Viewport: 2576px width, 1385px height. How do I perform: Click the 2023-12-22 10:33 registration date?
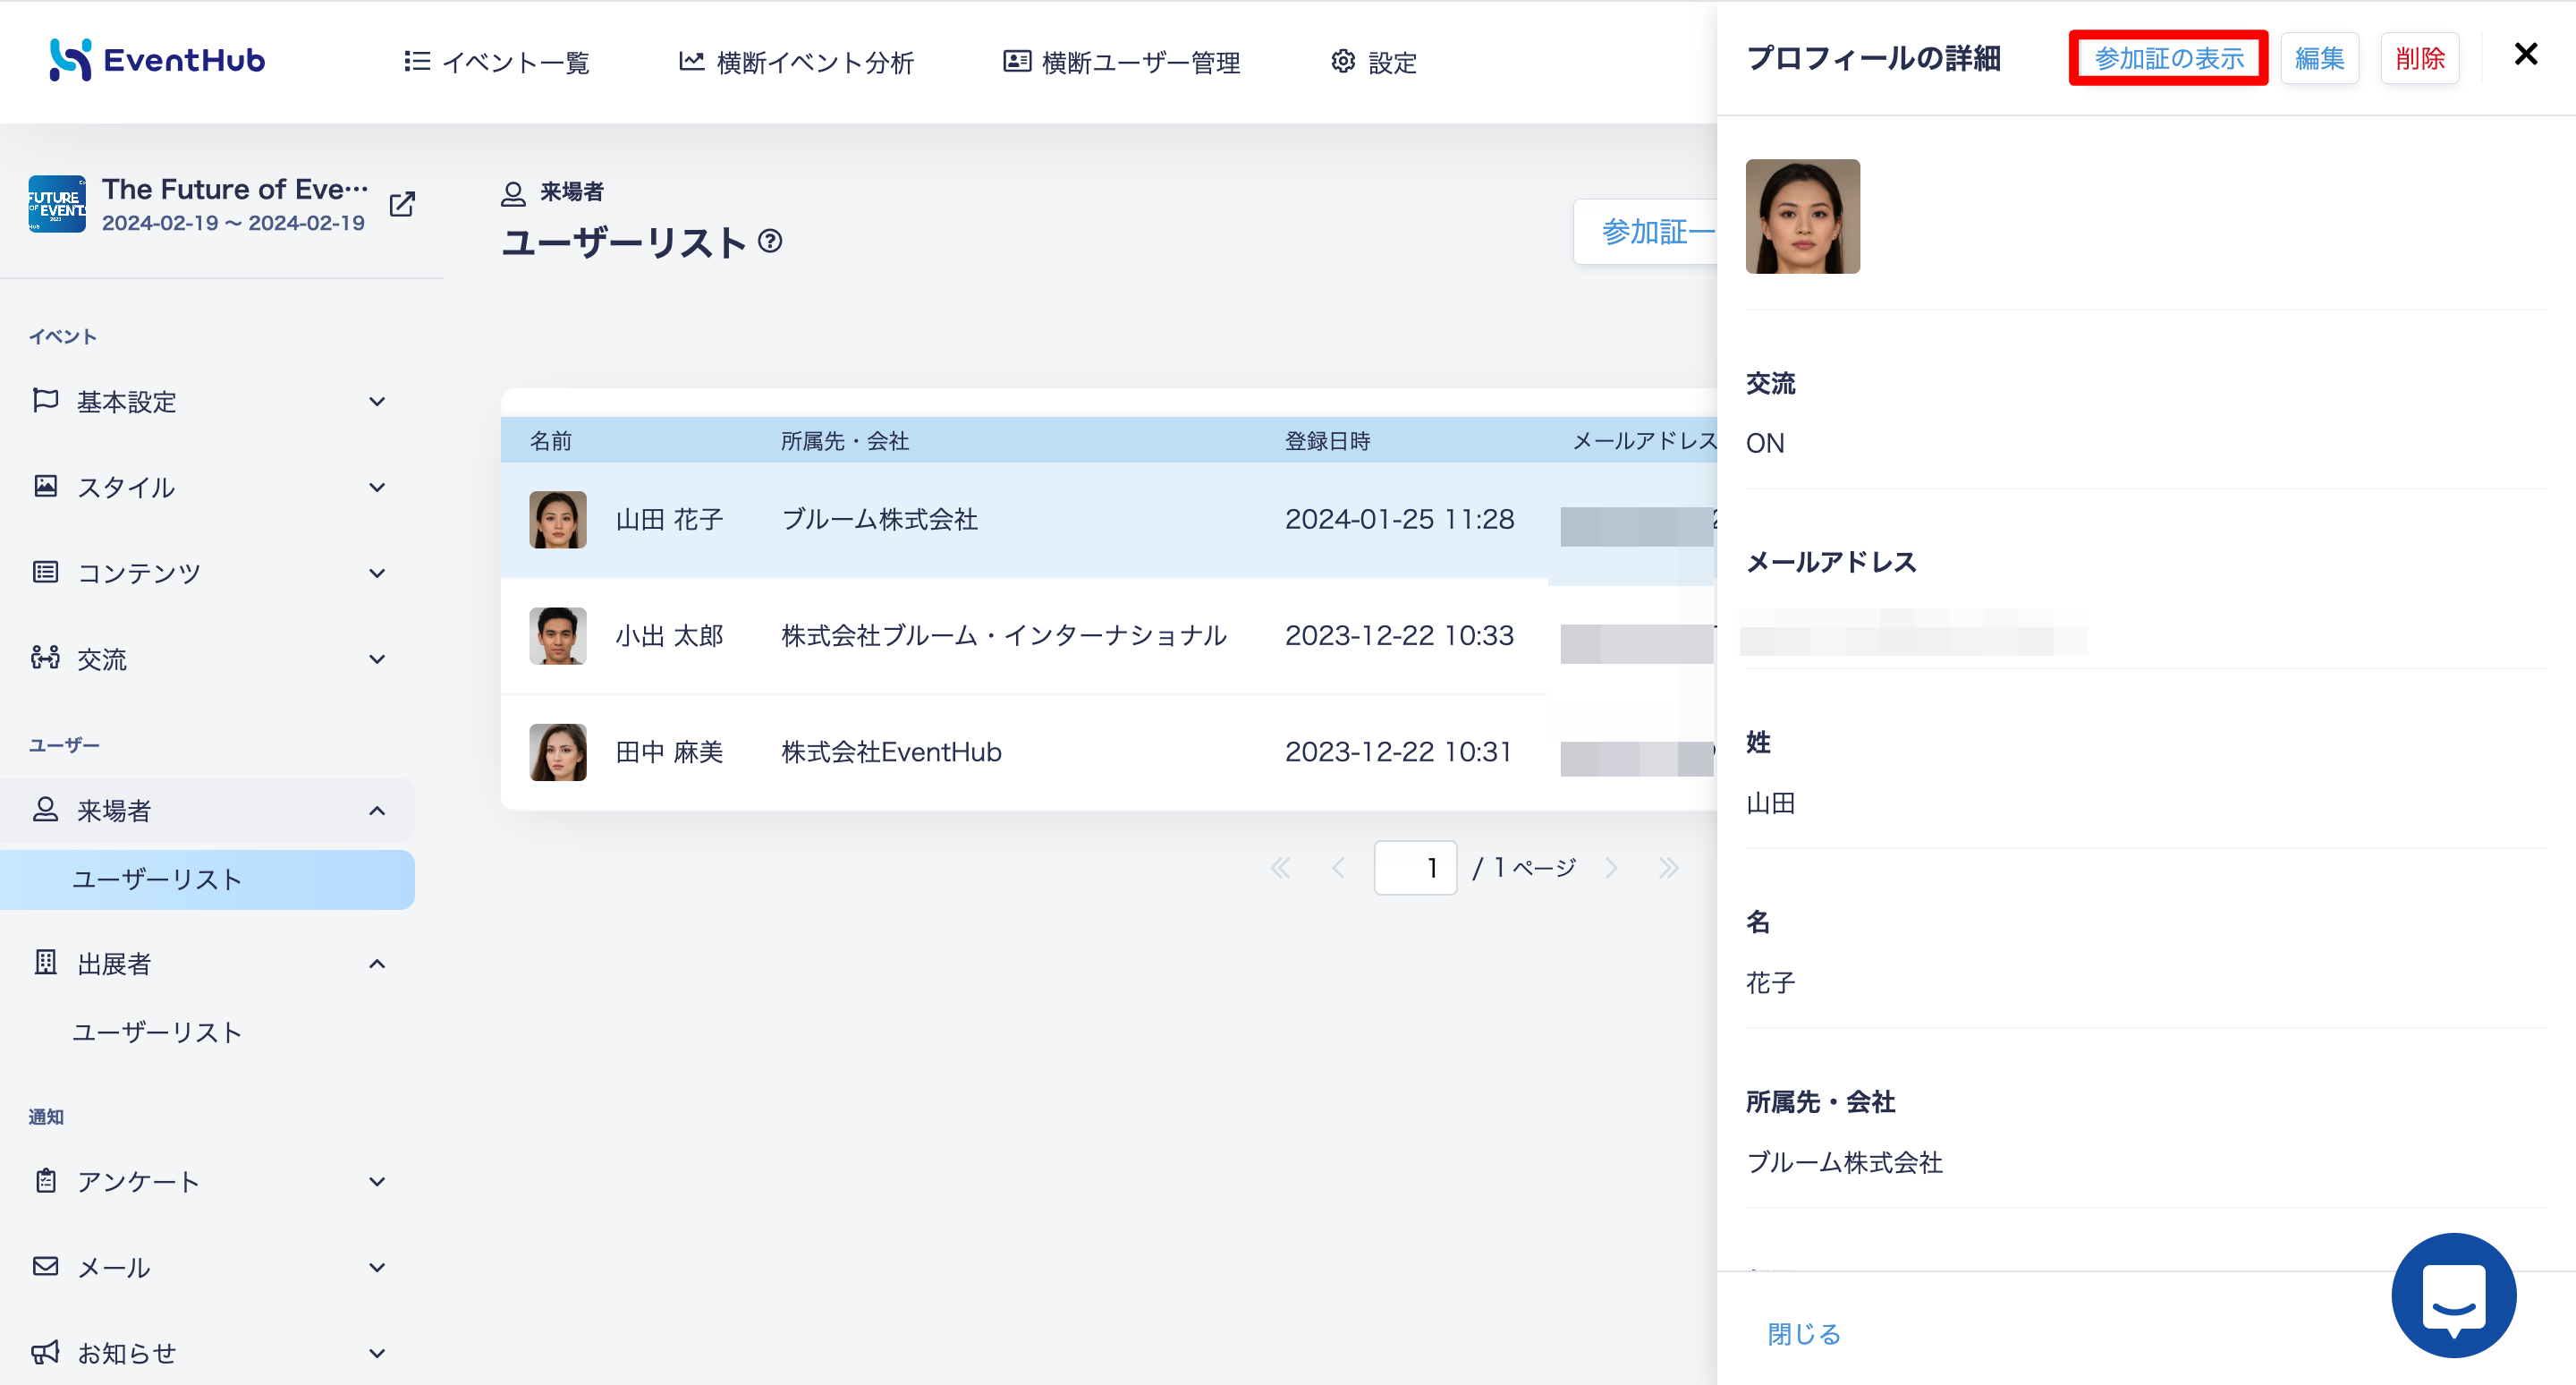1399,635
